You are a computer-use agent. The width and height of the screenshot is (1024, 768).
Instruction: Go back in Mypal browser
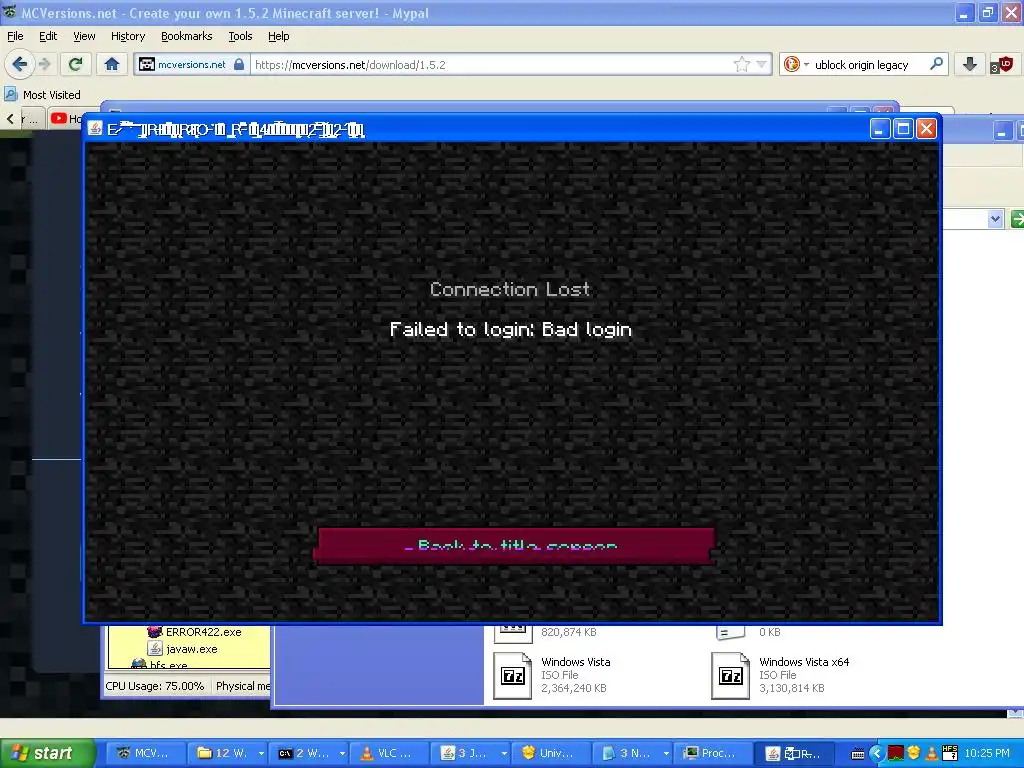click(x=19, y=64)
